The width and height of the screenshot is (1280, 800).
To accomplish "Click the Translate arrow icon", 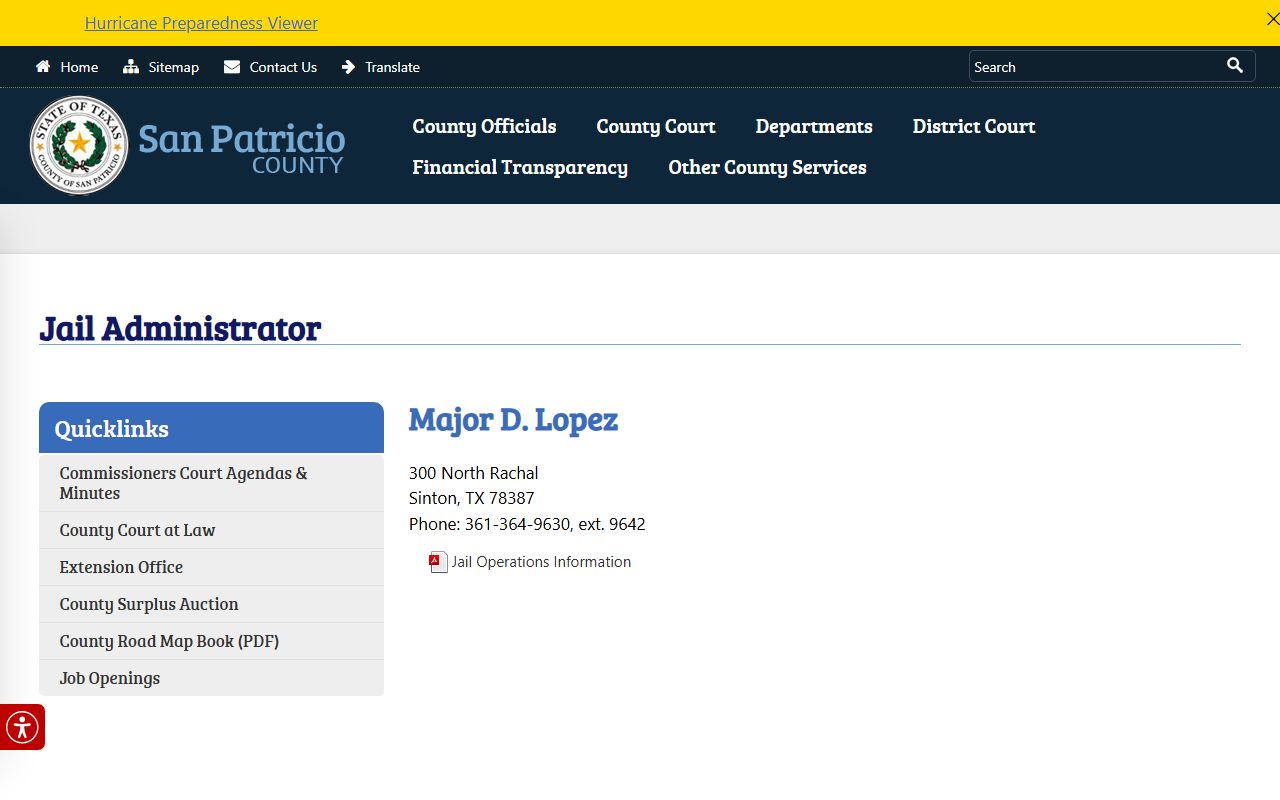I will [348, 67].
